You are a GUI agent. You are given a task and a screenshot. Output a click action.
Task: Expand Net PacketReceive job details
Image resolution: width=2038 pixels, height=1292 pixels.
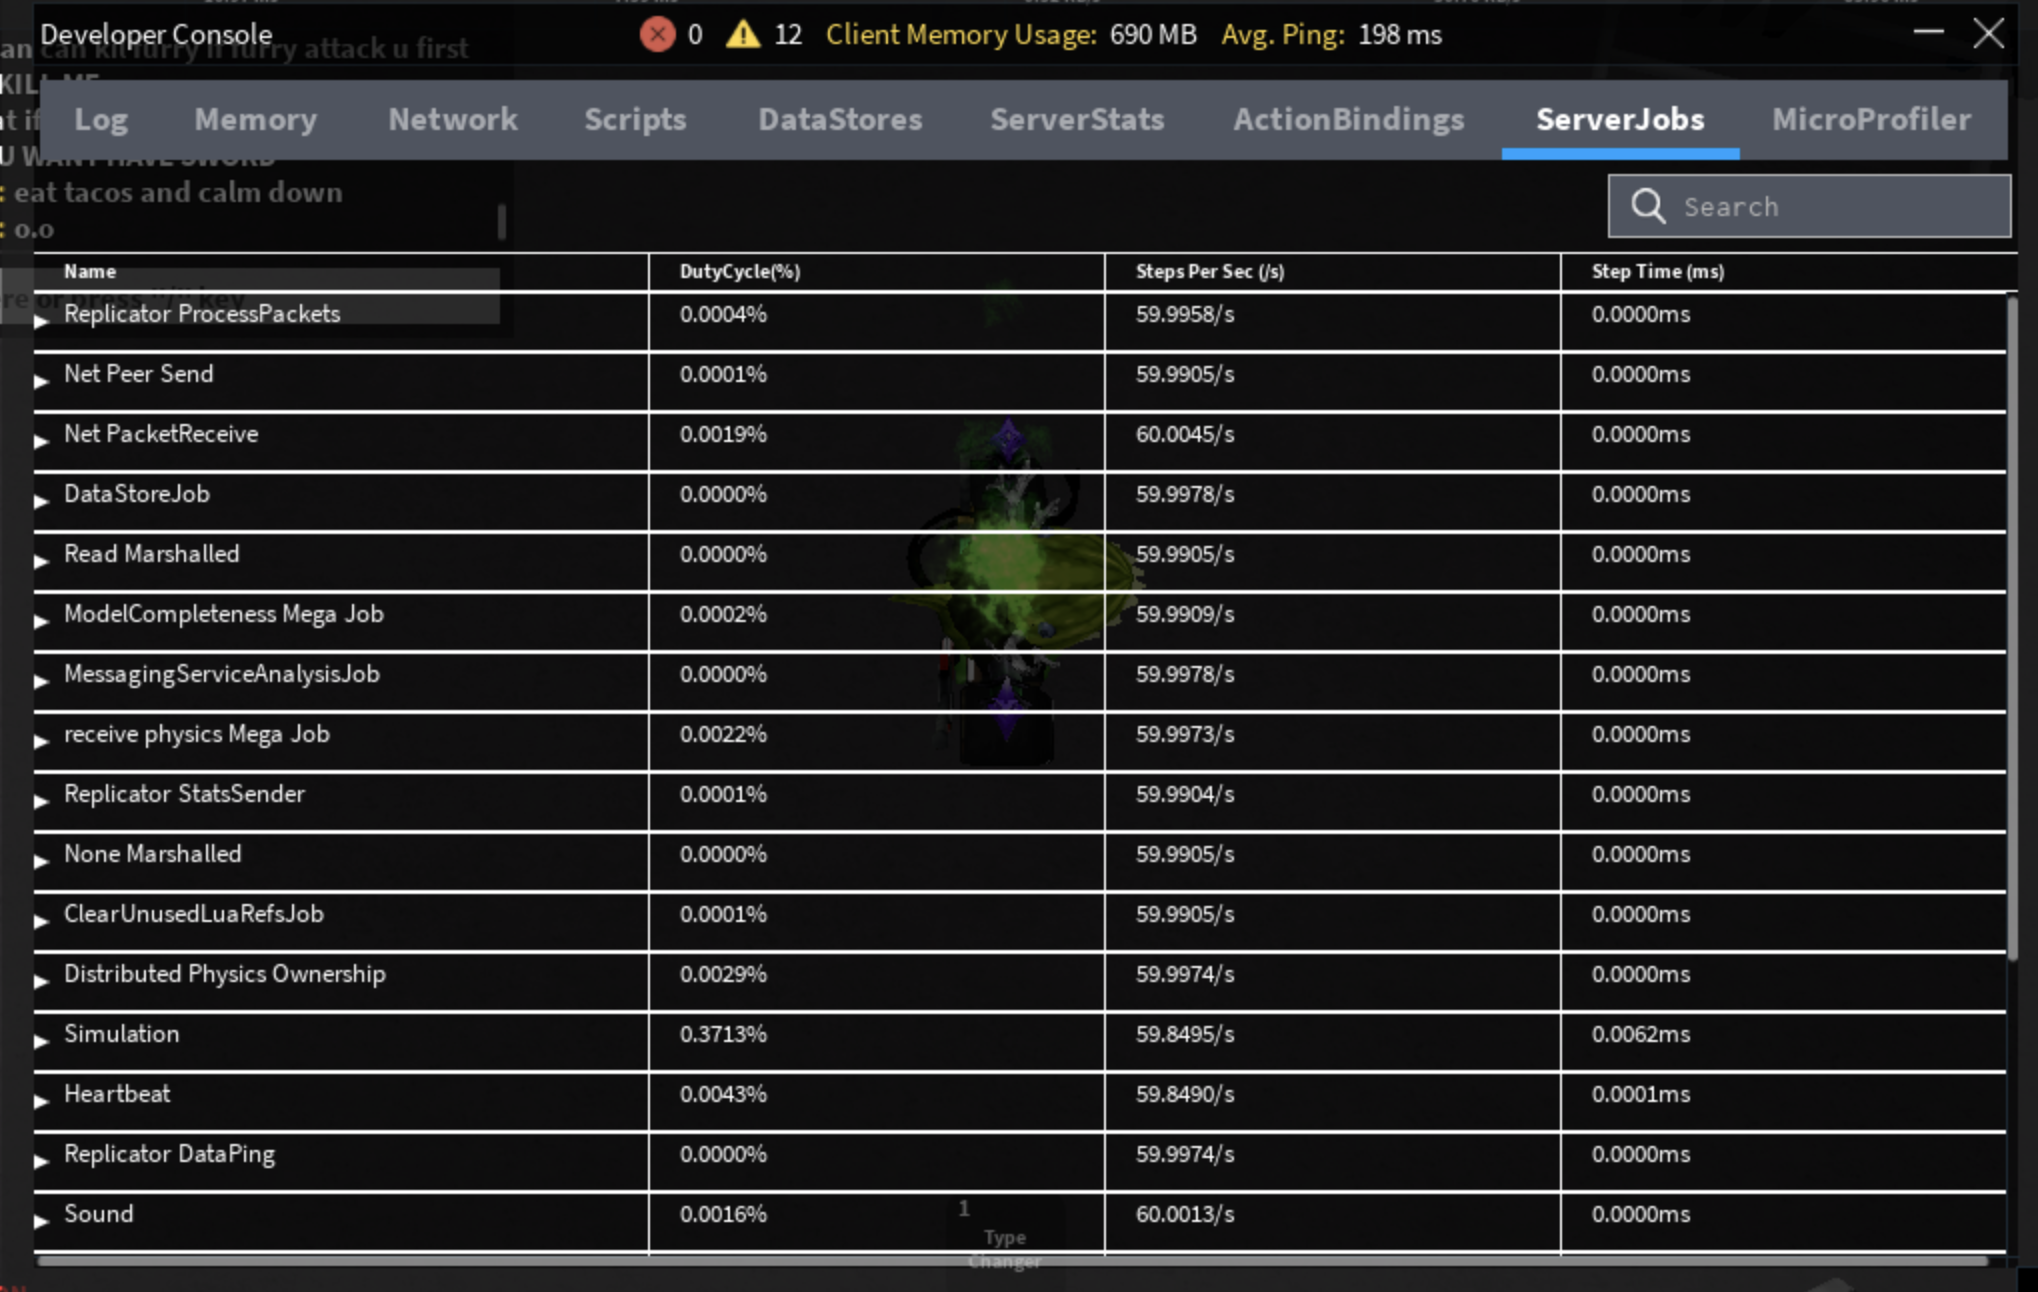coord(41,441)
